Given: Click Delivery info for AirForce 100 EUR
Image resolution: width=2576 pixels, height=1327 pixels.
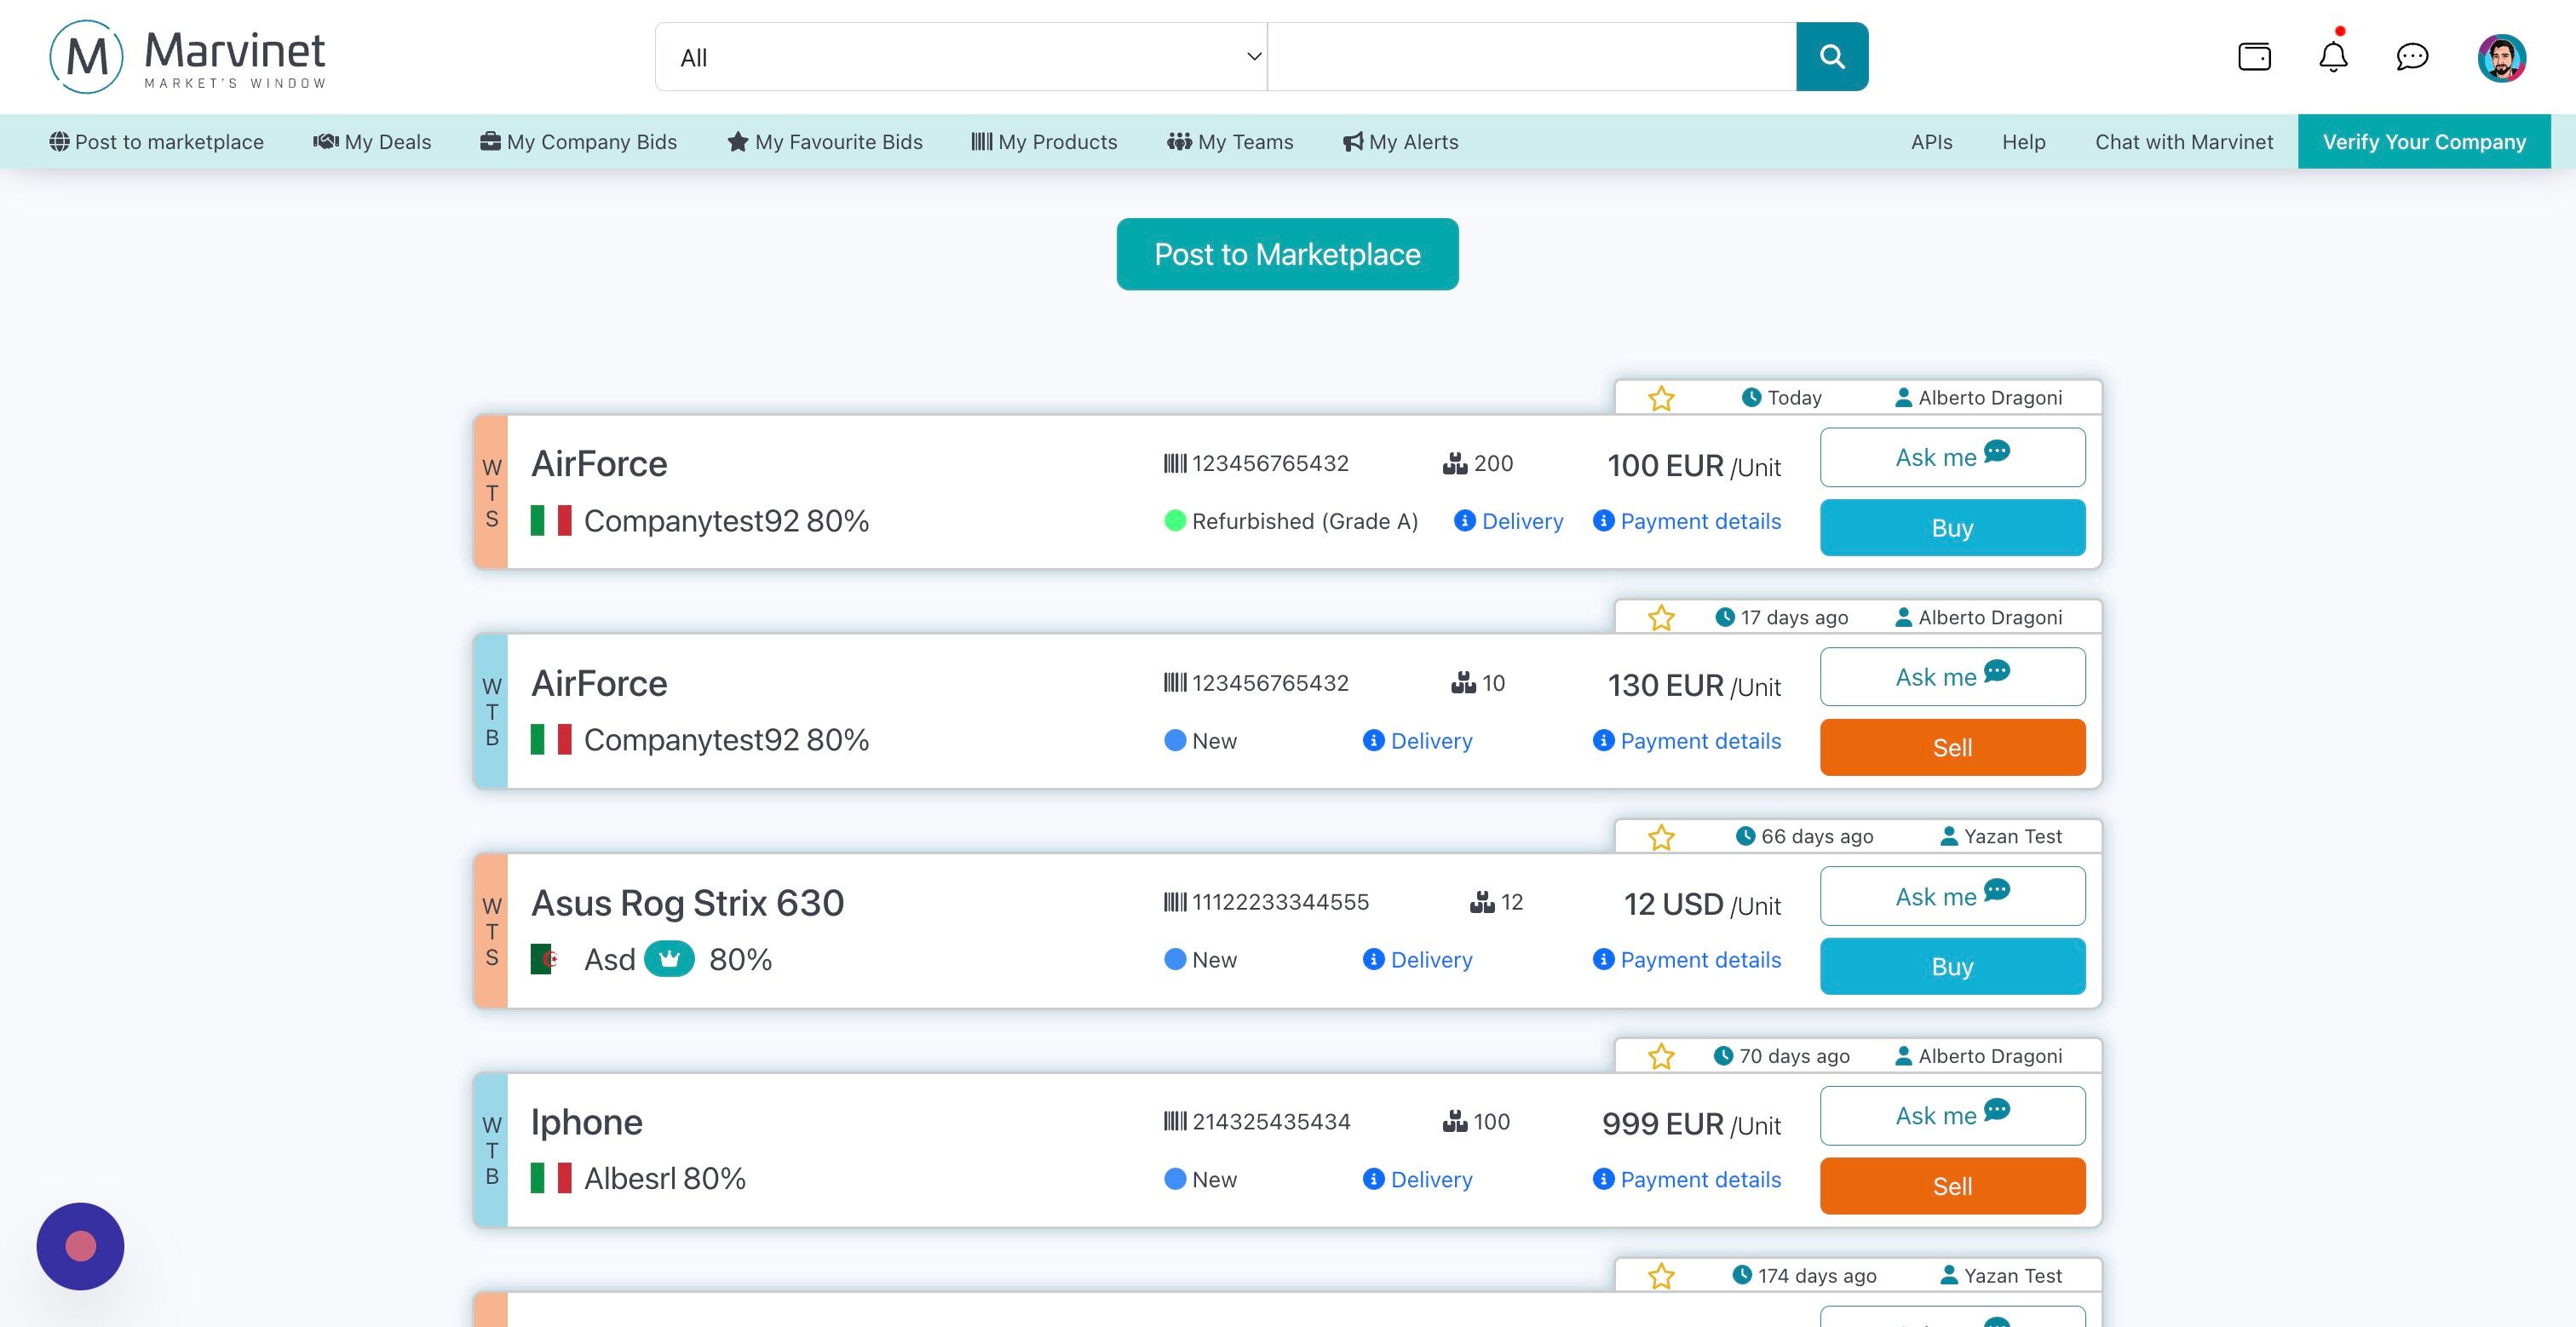Looking at the screenshot, I should click(1508, 521).
